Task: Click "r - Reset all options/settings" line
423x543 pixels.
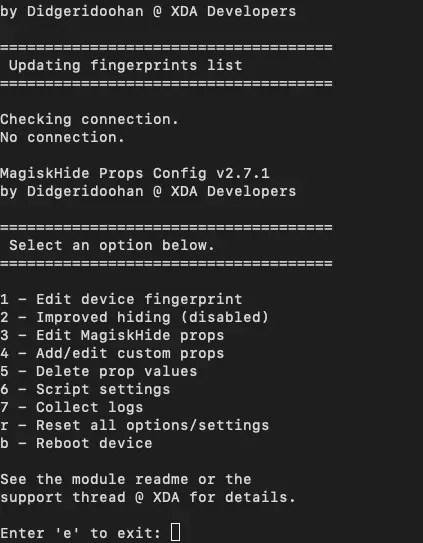Action: coord(135,426)
